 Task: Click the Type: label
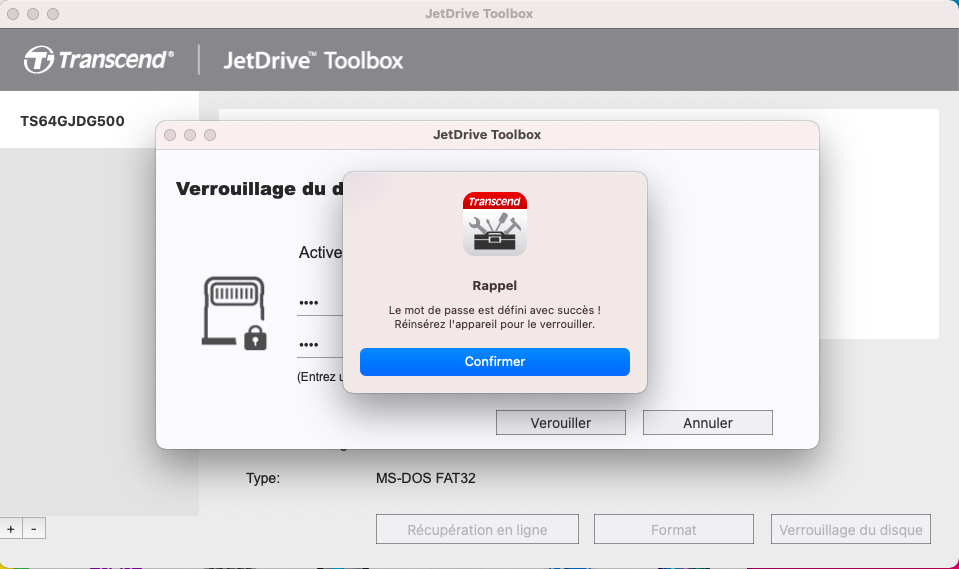pyautogui.click(x=263, y=478)
